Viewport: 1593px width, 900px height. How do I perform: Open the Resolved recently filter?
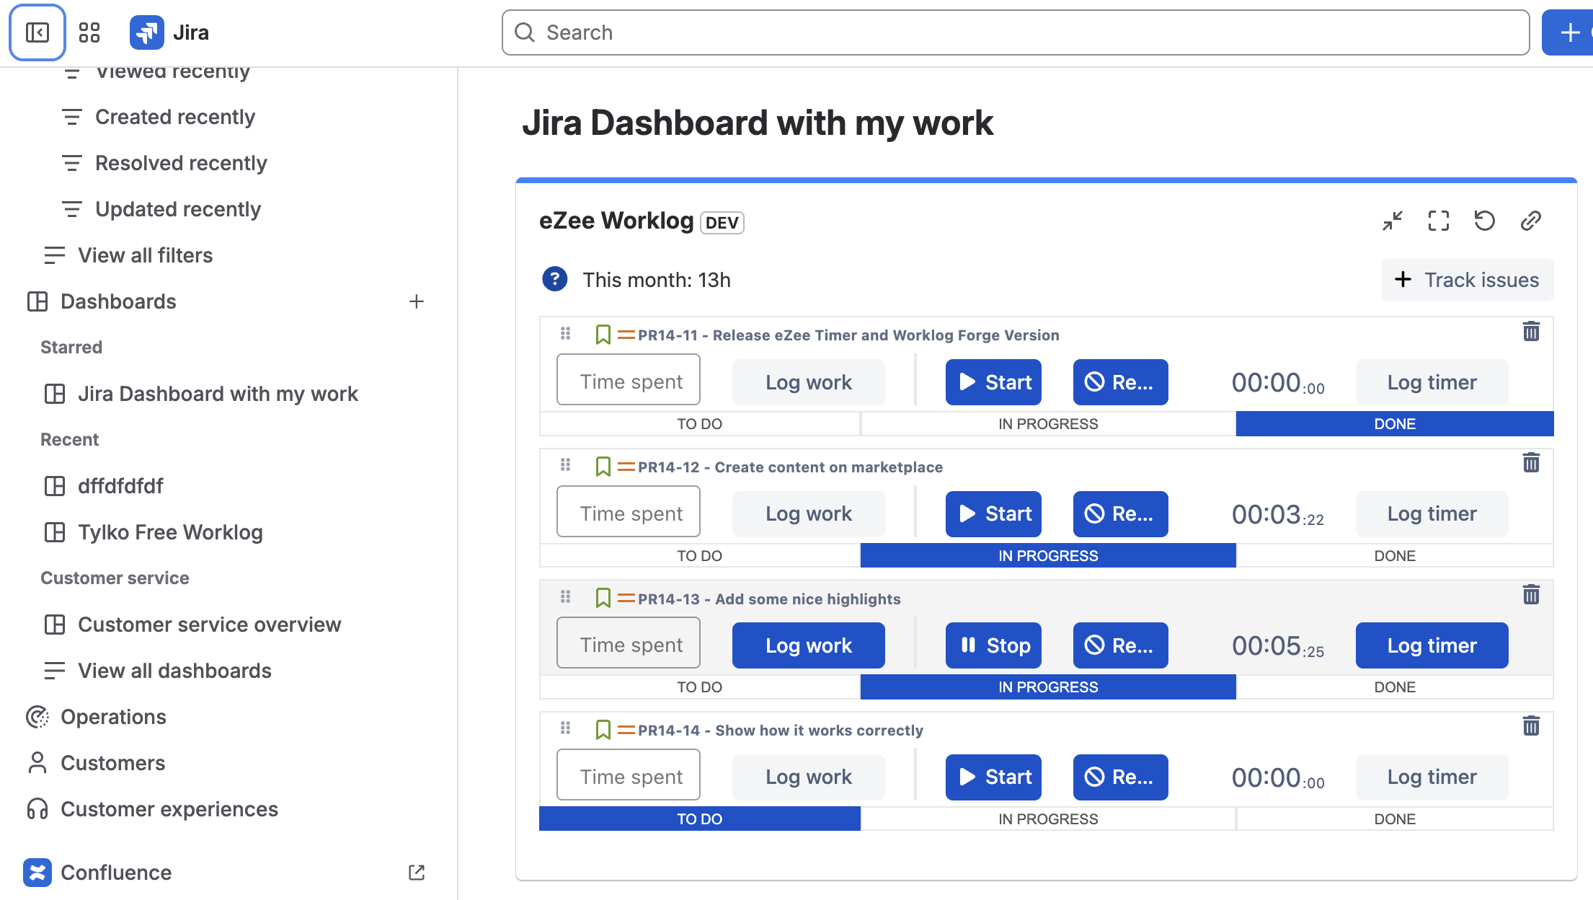[181, 163]
